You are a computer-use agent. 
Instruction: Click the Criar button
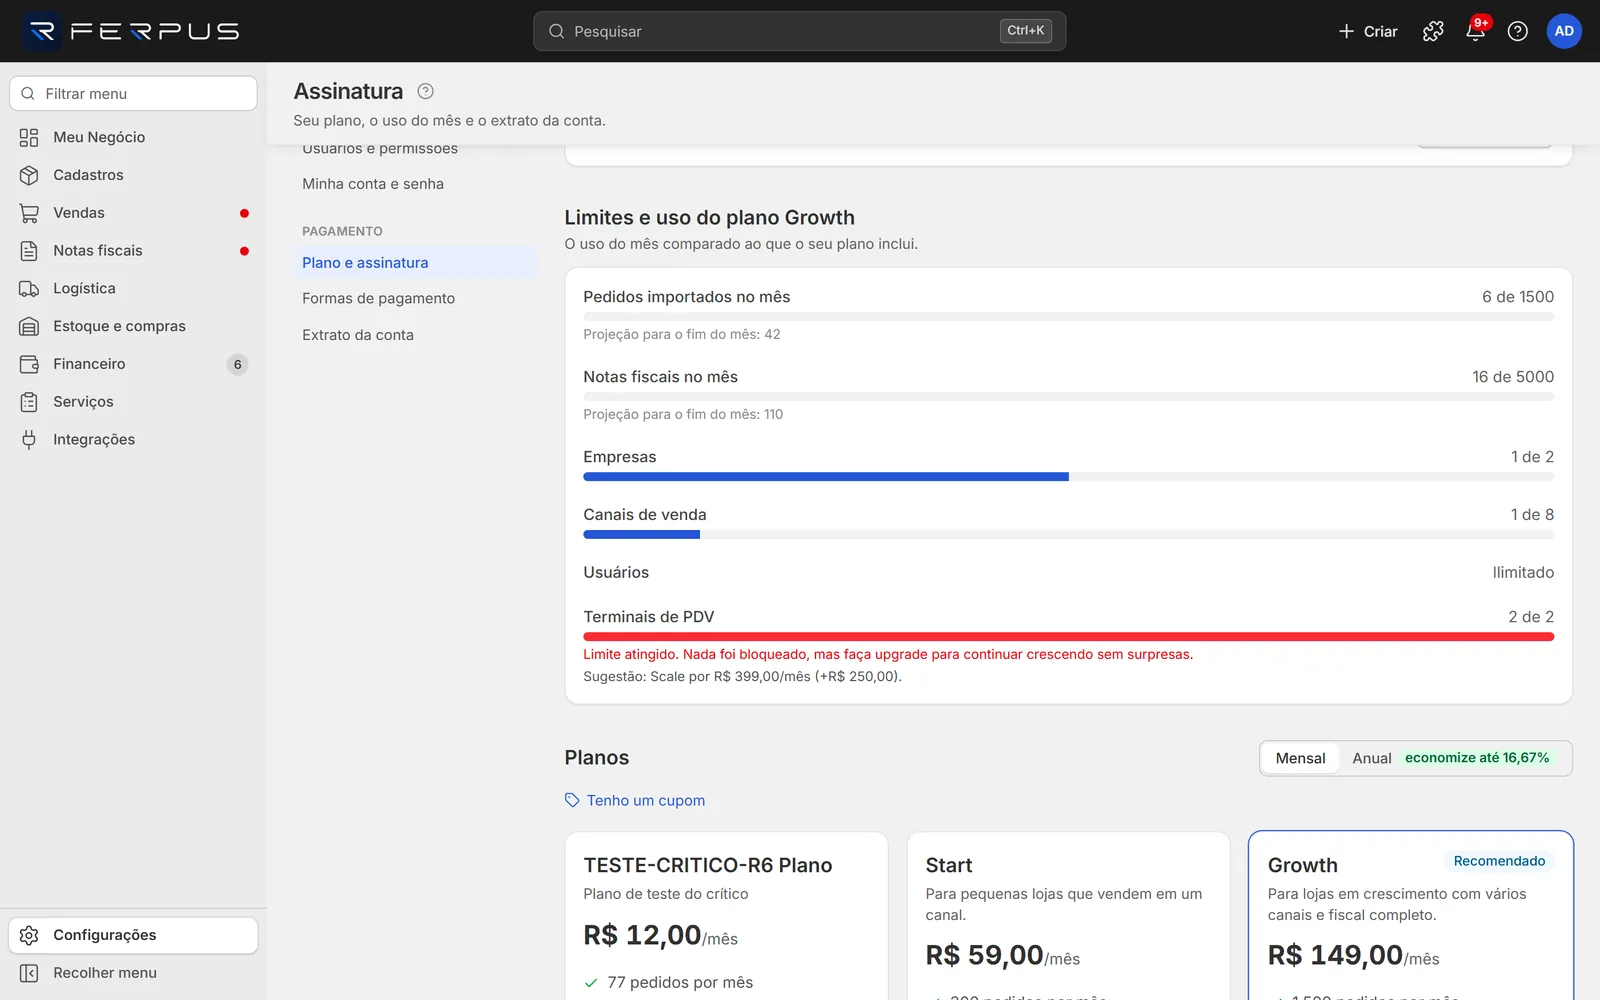click(1367, 31)
